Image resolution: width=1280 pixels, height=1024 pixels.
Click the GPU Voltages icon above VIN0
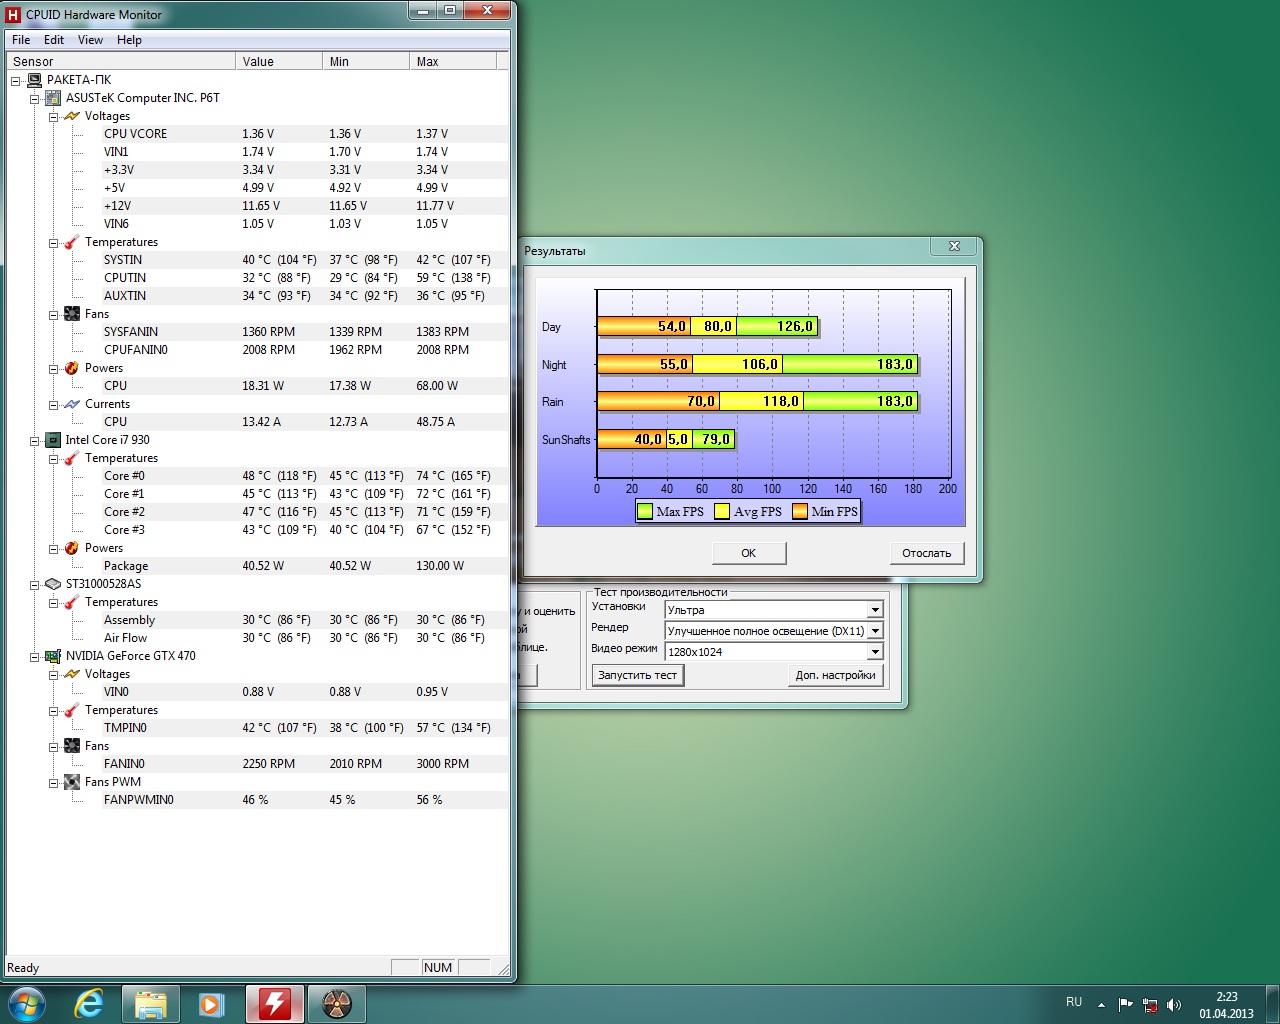(72, 674)
